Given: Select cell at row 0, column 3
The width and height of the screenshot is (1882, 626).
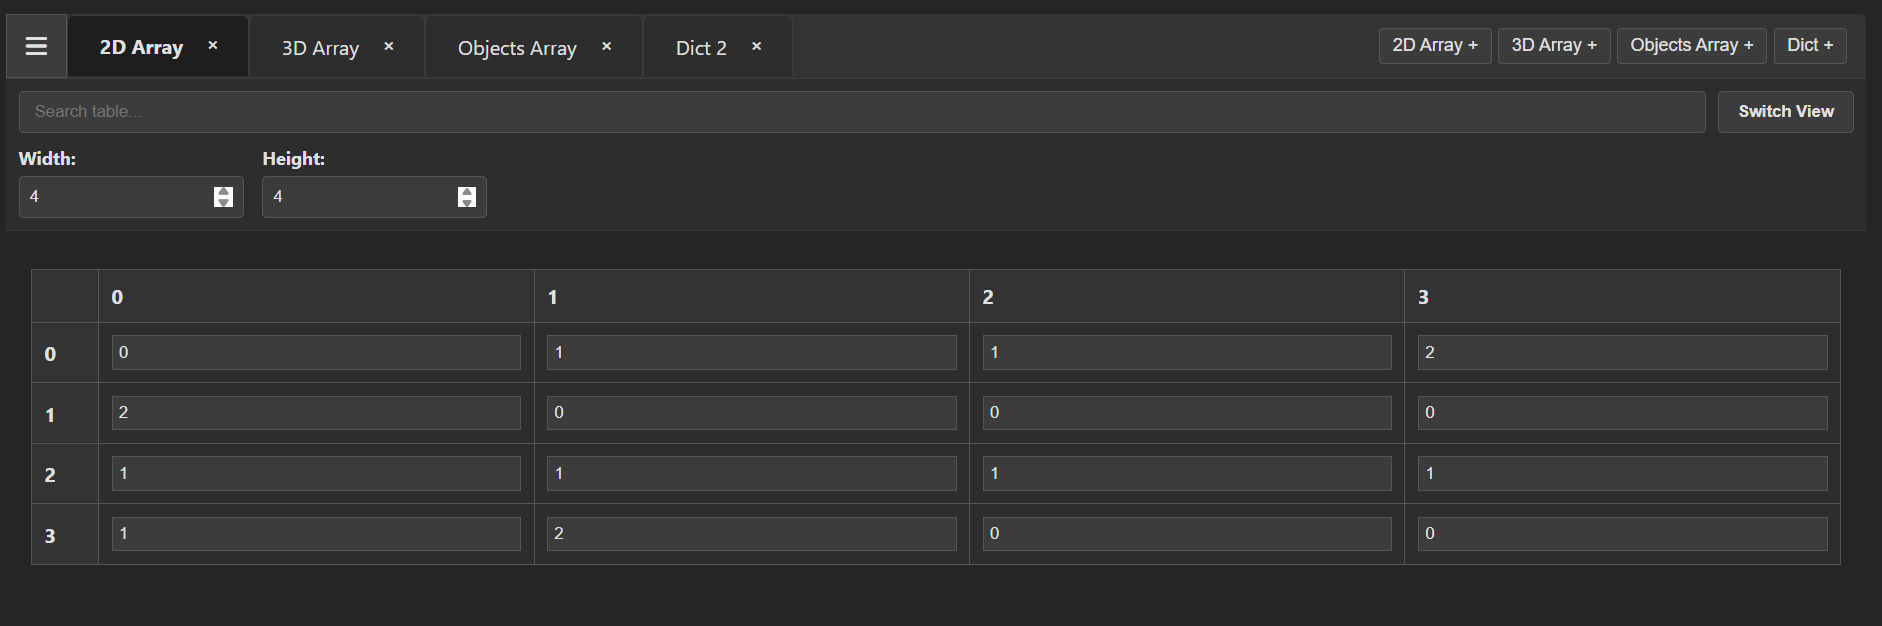Looking at the screenshot, I should click(x=1622, y=352).
